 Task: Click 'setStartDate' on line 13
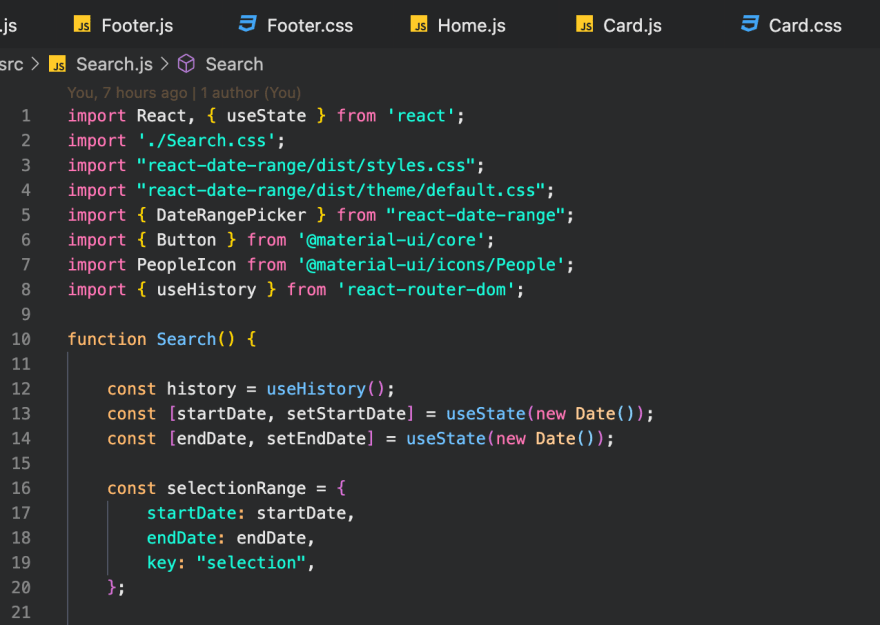[x=346, y=413]
